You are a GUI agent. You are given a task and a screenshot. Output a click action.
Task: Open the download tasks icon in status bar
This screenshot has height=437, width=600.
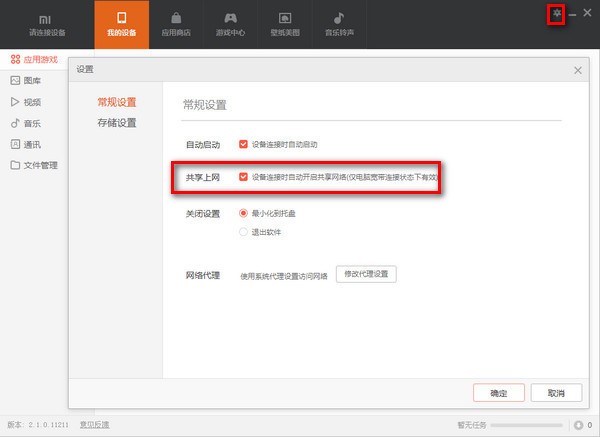tap(577, 425)
